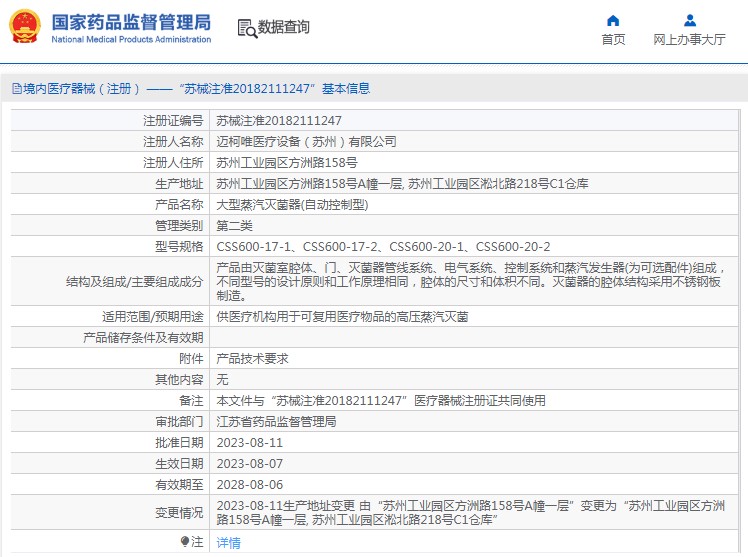748x557 pixels.
Task: Select registration number 苏械注准20182111247 in first row
Action: 279,121
